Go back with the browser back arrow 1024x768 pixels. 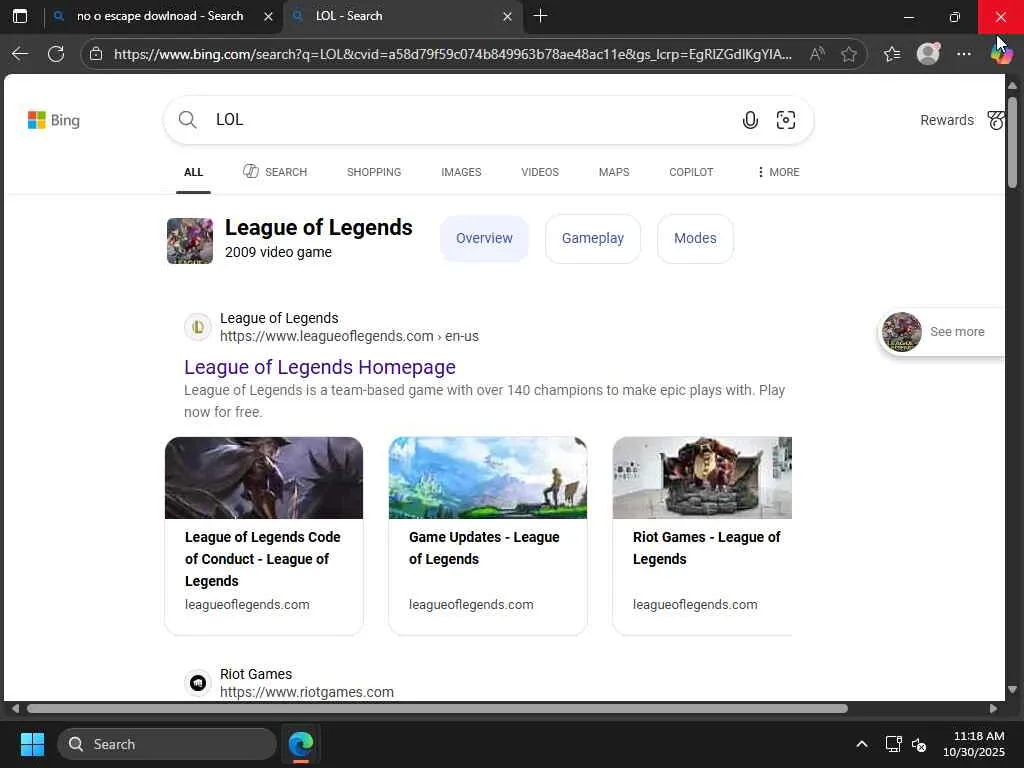[x=20, y=54]
